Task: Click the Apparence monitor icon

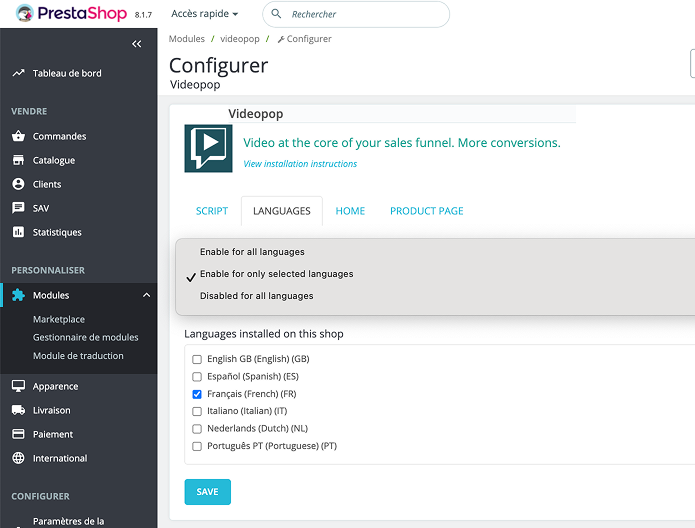Action: (x=18, y=386)
